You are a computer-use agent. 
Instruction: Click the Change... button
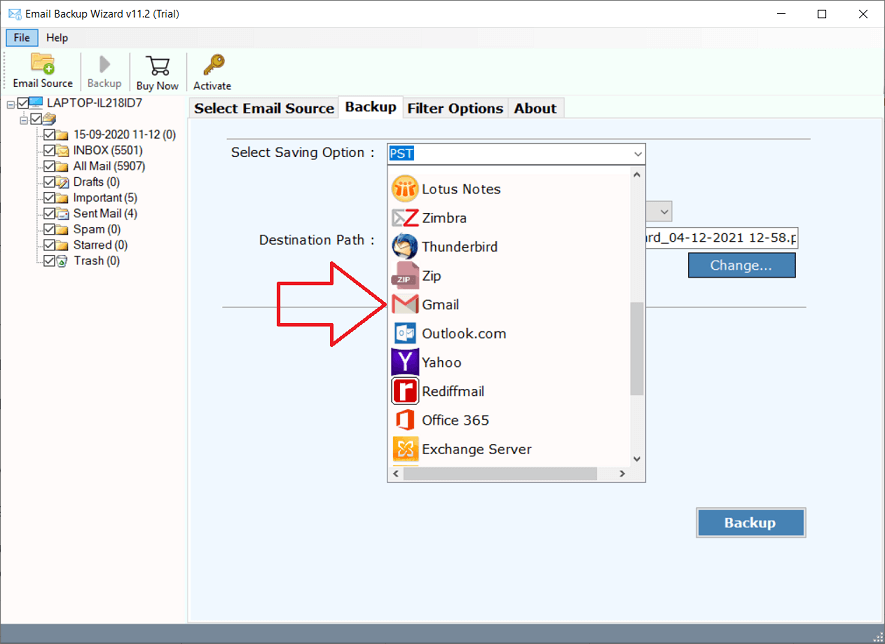tap(741, 265)
